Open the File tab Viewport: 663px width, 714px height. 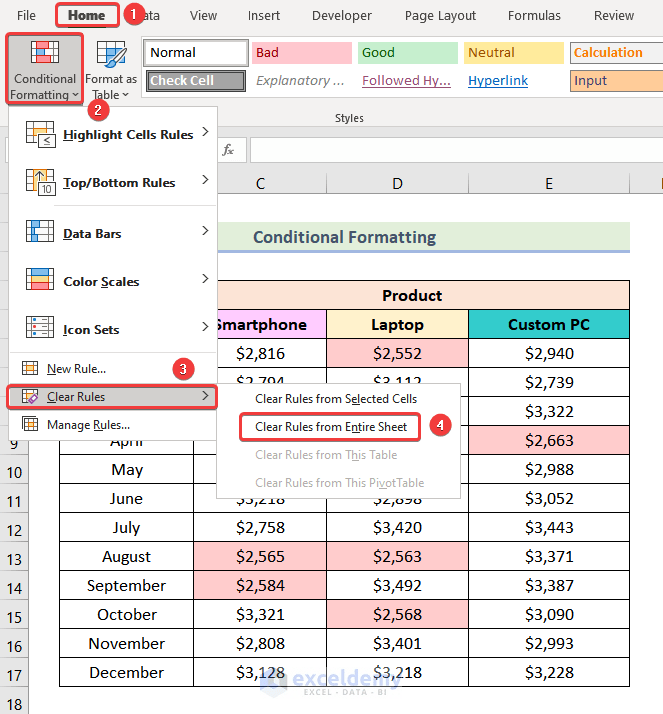pyautogui.click(x=26, y=15)
